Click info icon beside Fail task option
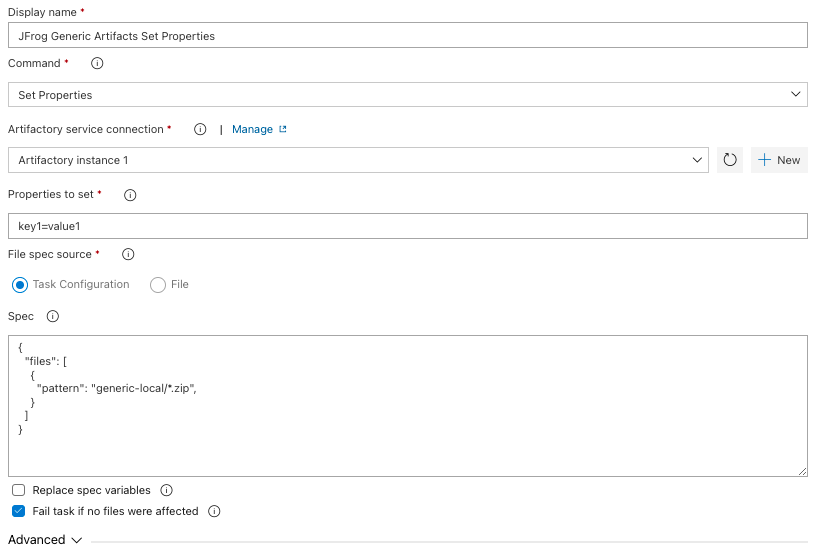Screen dimensions: 819x559 coord(214,511)
